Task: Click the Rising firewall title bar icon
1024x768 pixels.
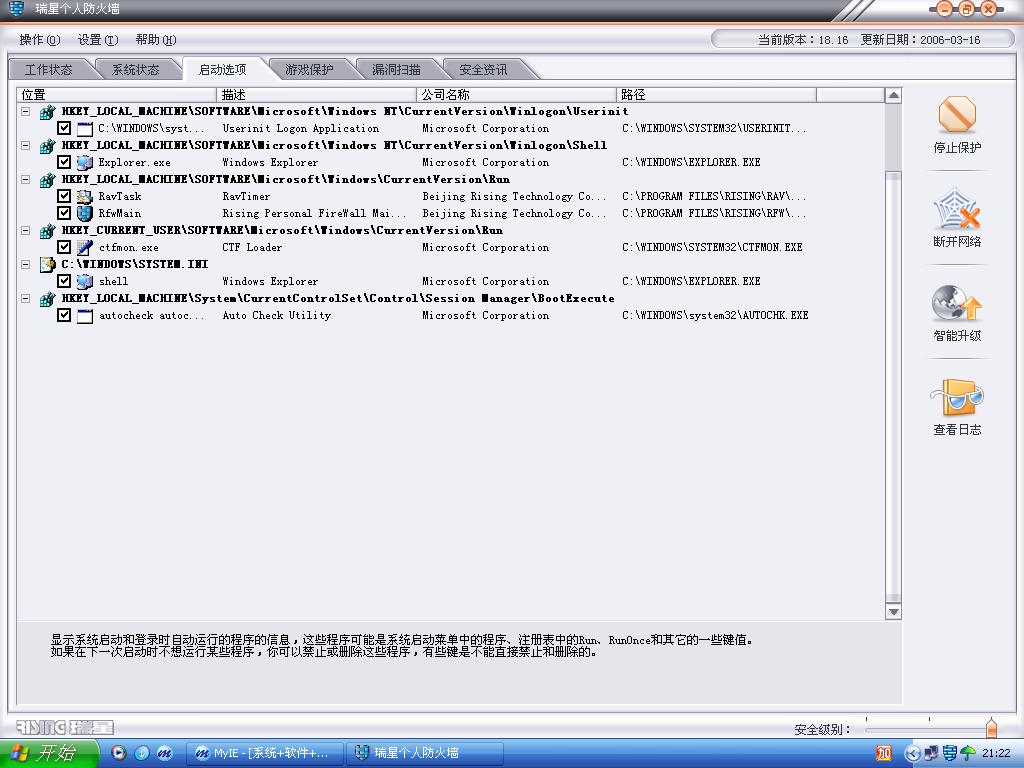Action: pyautogui.click(x=16, y=8)
